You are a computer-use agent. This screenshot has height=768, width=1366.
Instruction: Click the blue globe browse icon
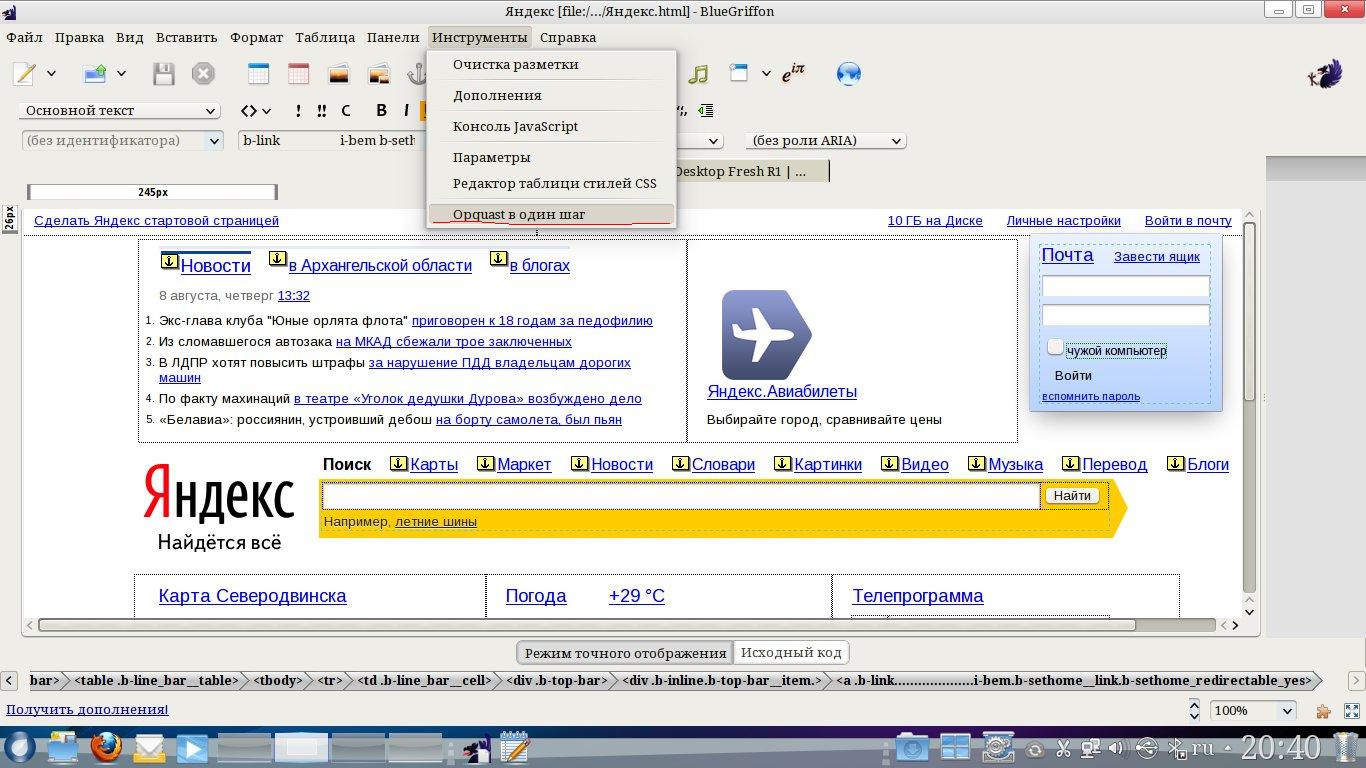[x=849, y=73]
